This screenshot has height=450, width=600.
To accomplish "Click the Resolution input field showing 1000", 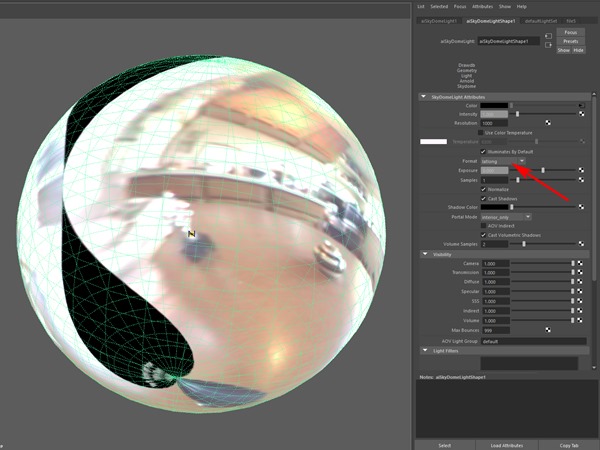I will pos(494,123).
